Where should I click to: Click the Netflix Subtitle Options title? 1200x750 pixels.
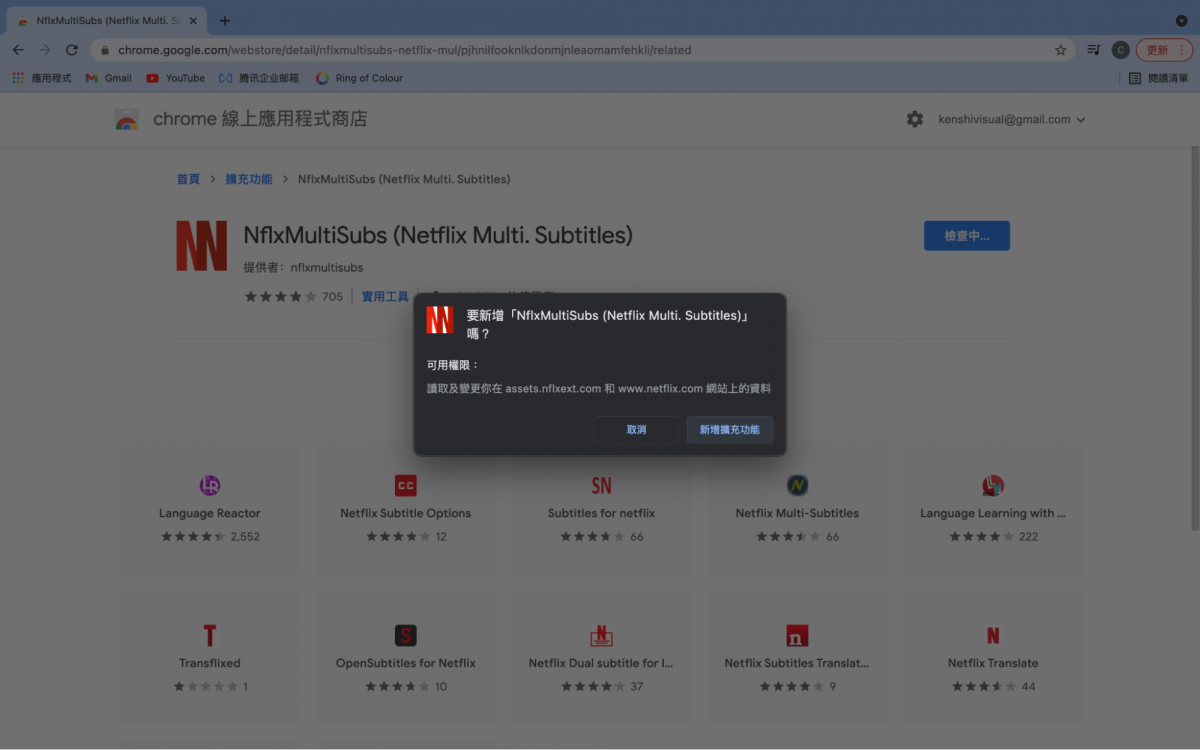coord(405,513)
